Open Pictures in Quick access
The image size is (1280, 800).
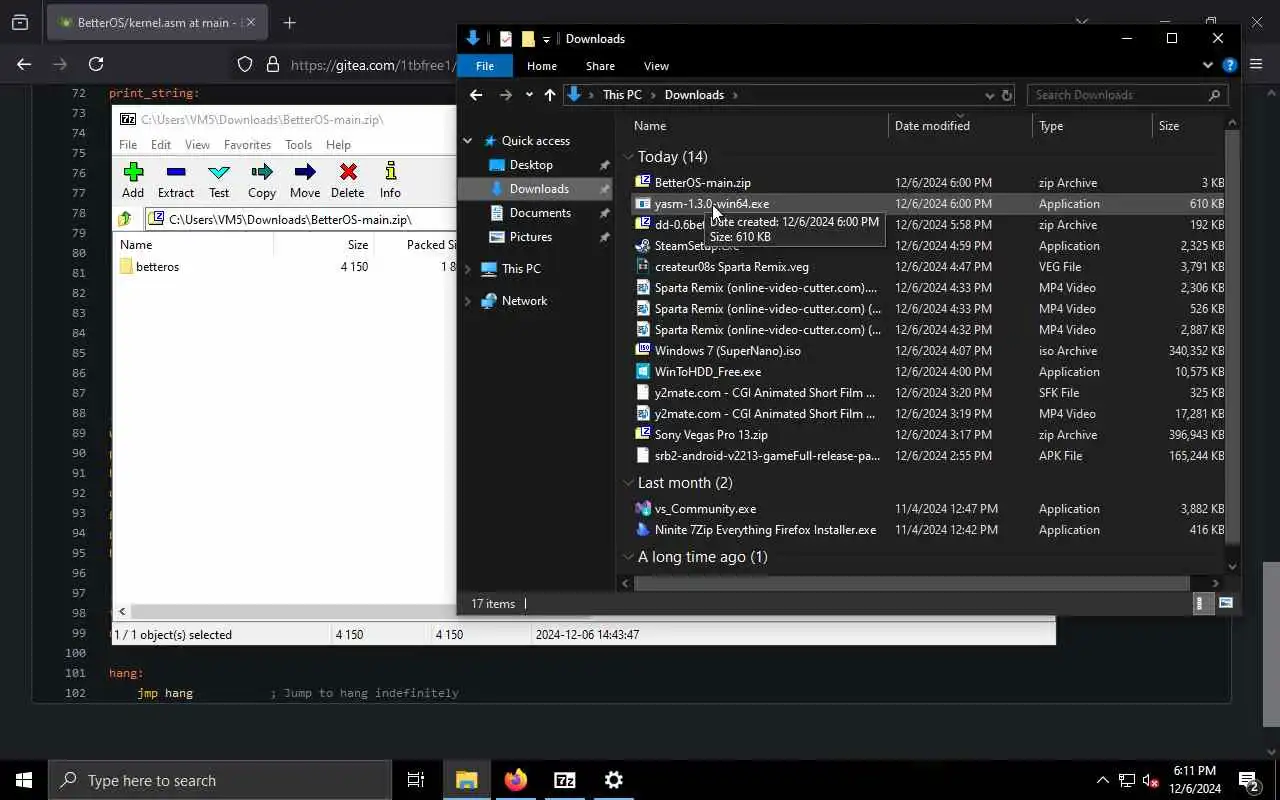[531, 237]
